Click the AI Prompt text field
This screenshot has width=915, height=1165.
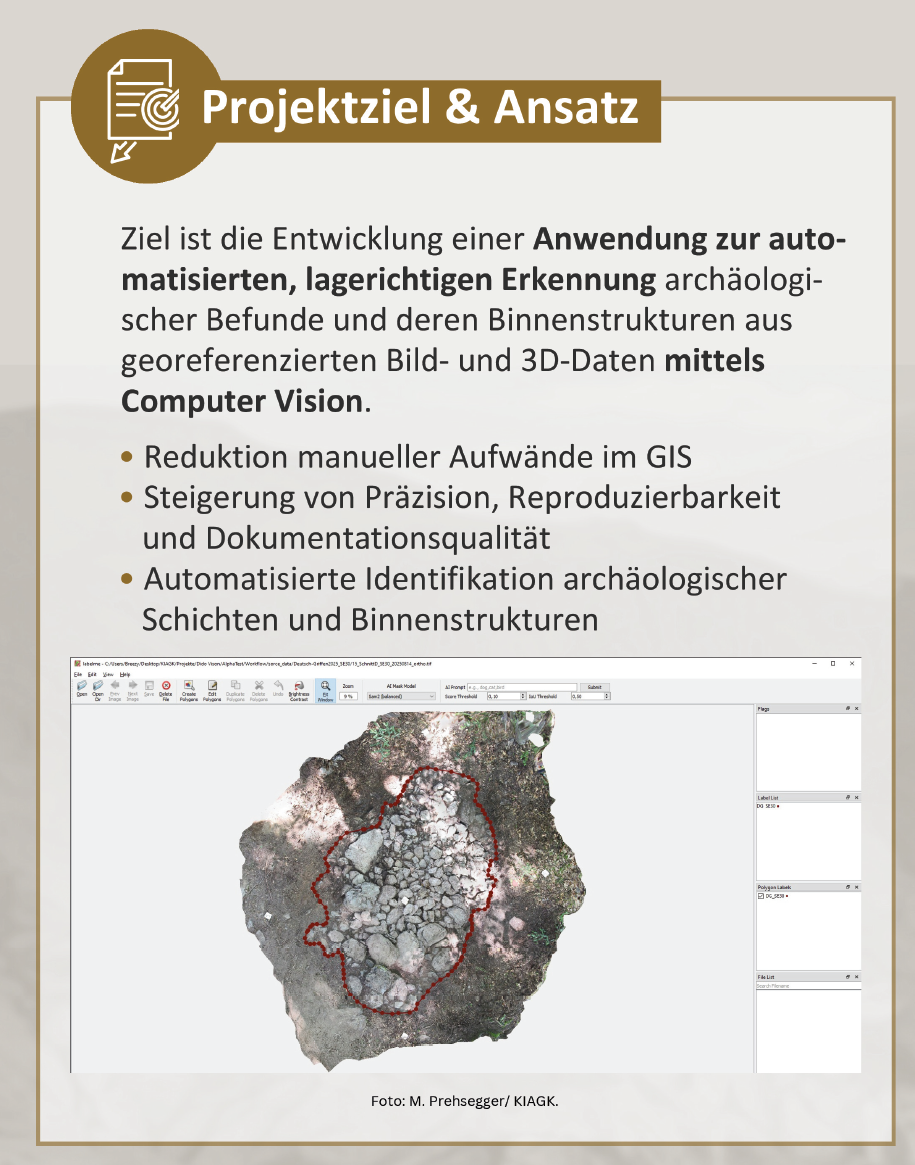[522, 687]
